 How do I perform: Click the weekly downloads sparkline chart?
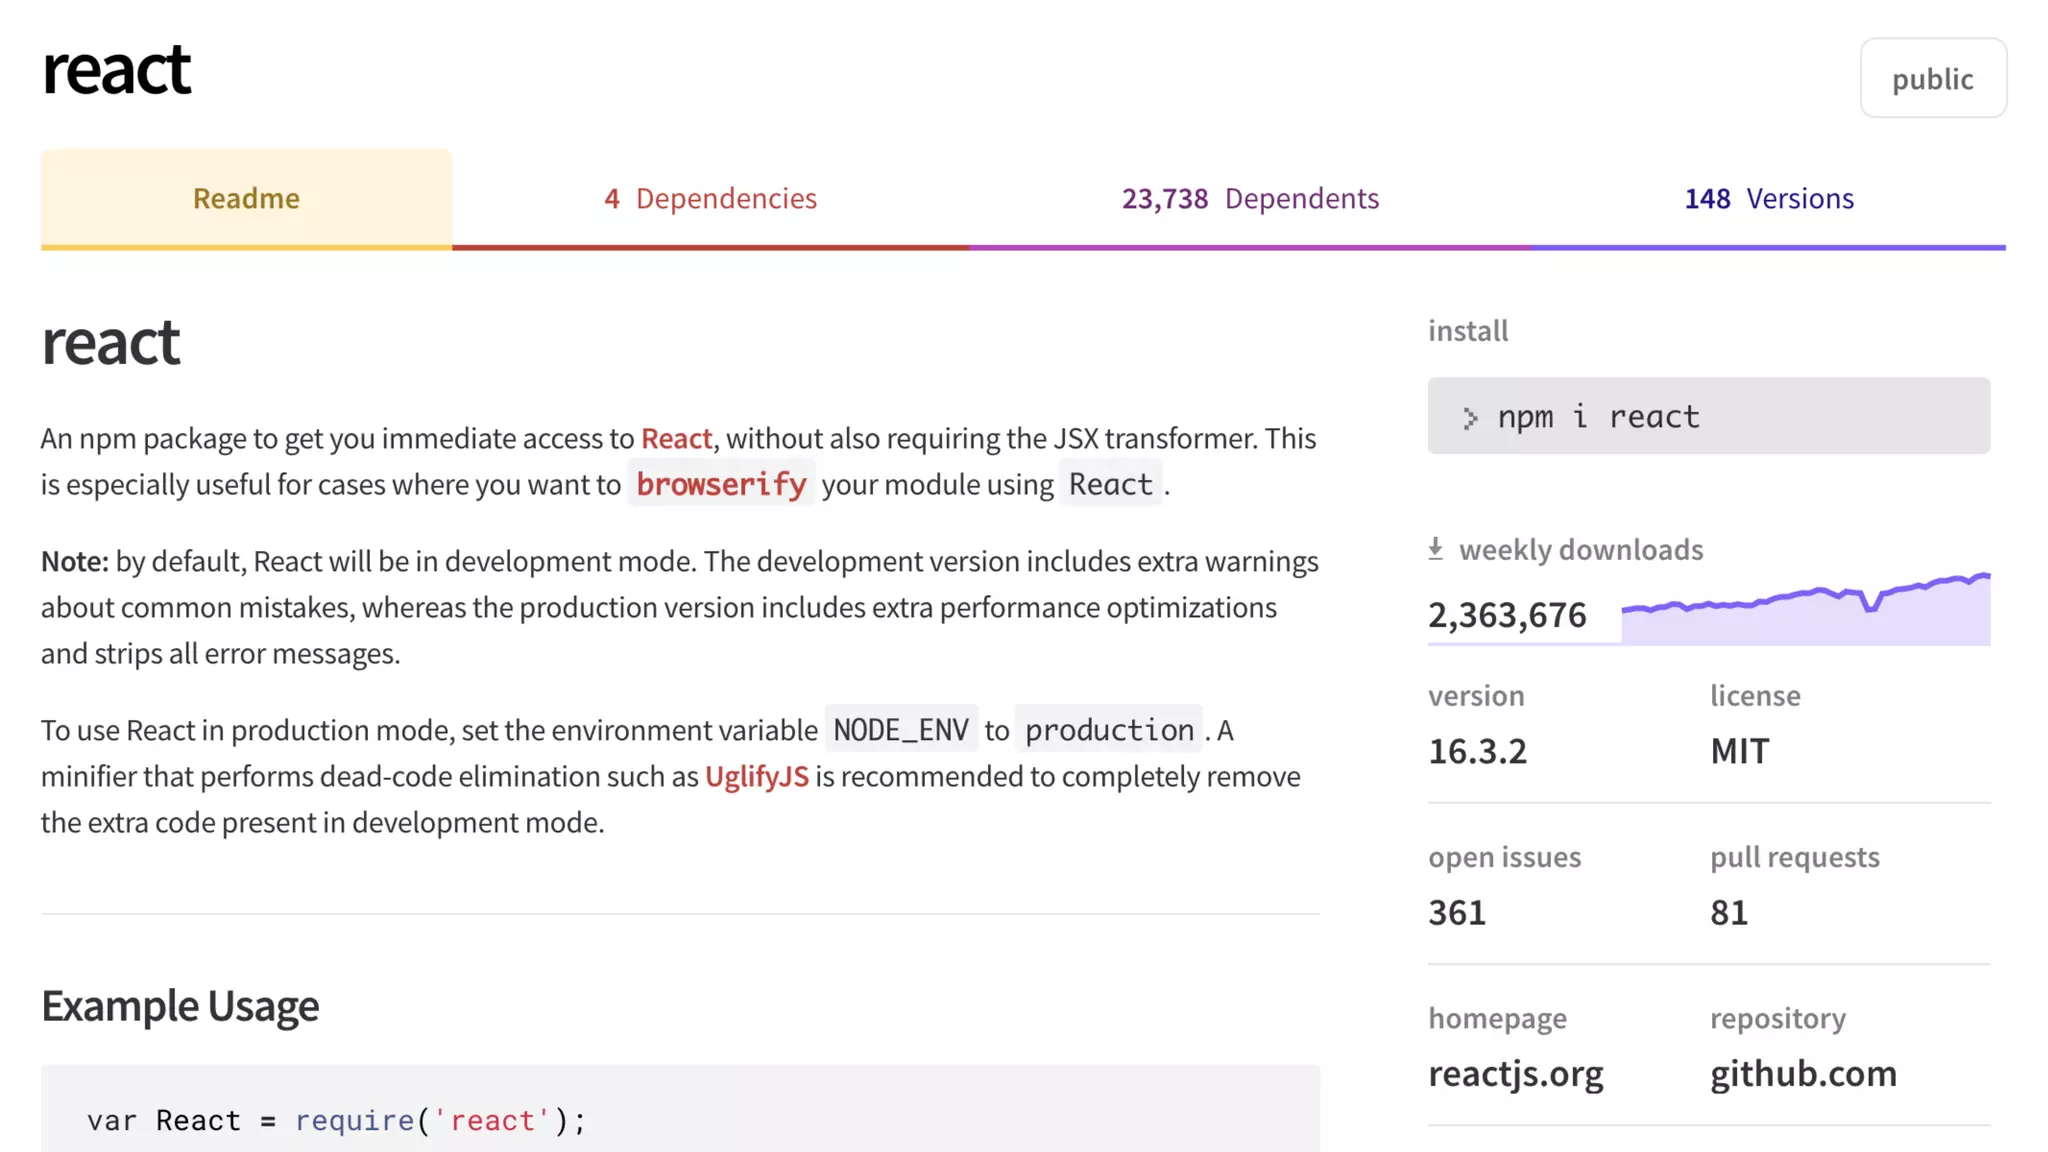pos(1805,611)
